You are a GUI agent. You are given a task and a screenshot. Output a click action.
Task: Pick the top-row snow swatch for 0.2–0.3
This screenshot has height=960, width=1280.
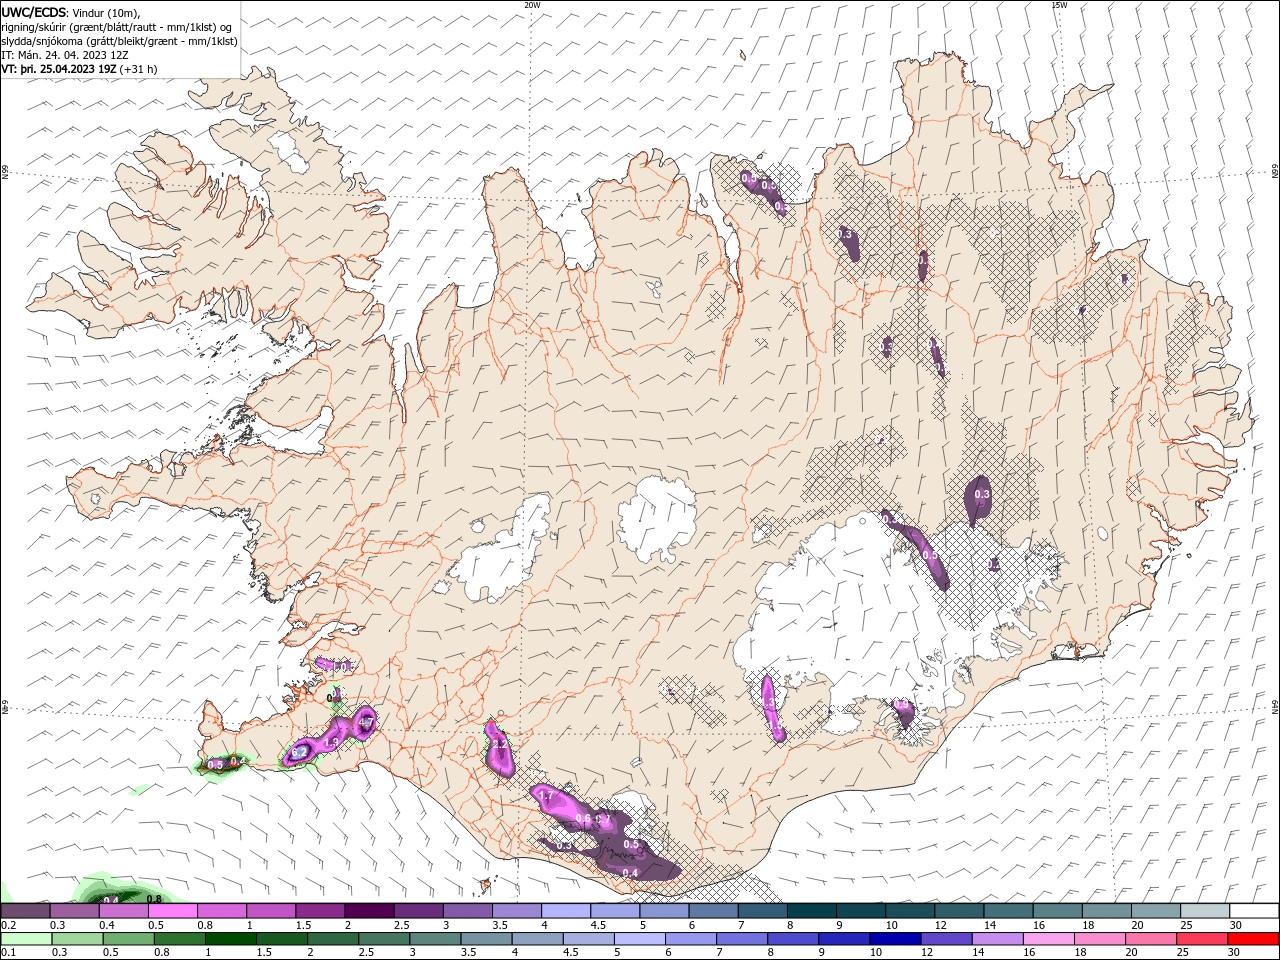[x=25, y=910]
